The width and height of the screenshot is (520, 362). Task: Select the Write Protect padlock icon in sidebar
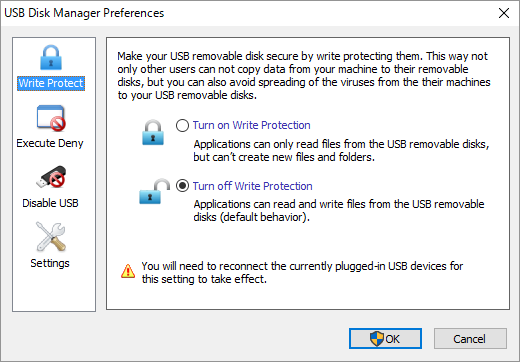click(51, 57)
